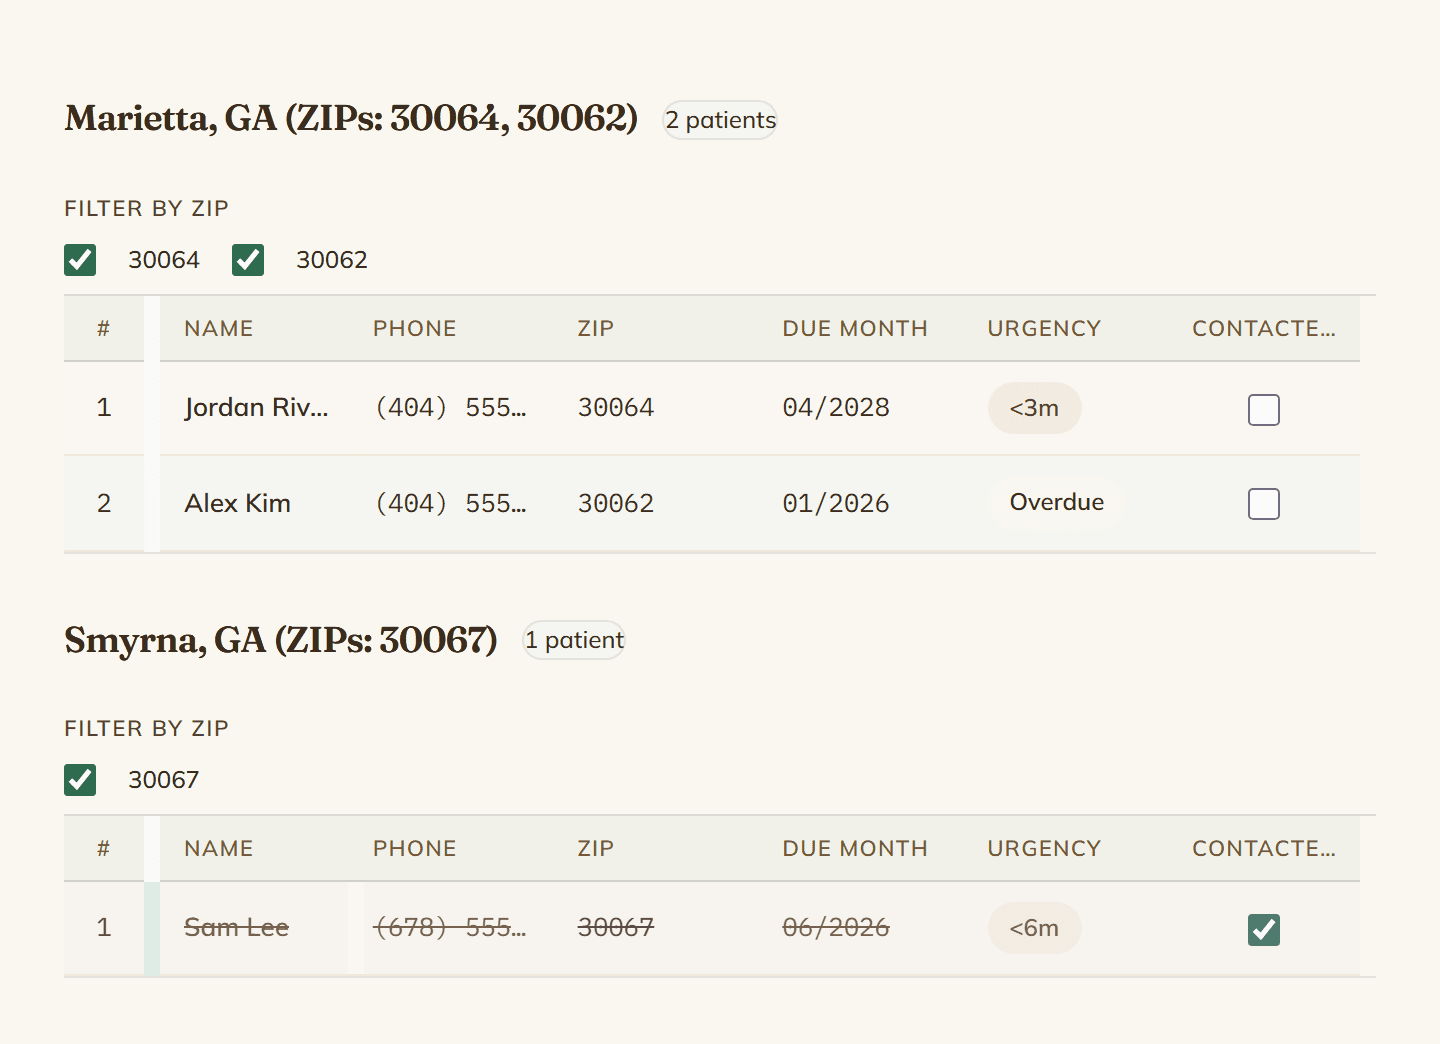Uncheck the 30064 ZIP filter checkbox

(x=80, y=260)
